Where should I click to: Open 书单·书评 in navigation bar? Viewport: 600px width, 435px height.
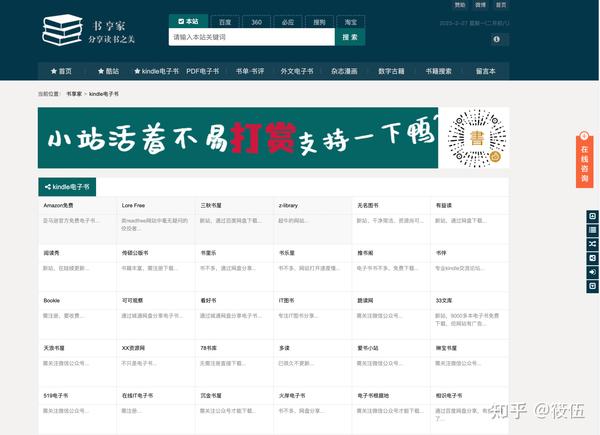click(x=250, y=71)
